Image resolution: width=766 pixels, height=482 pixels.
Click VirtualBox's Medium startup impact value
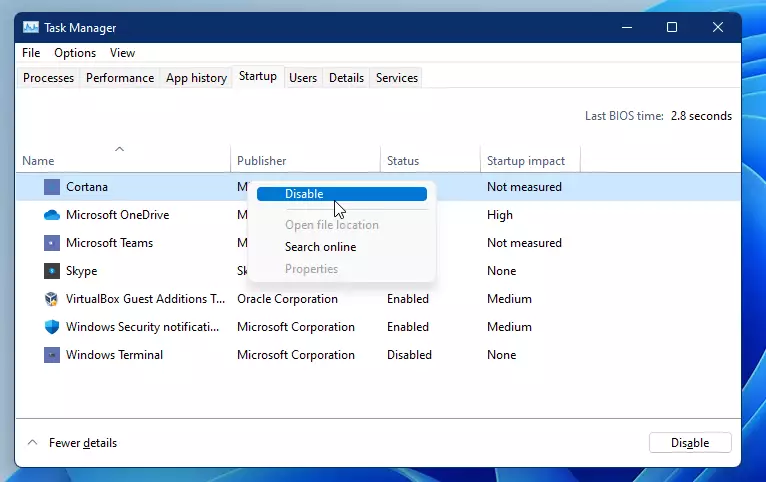click(x=509, y=299)
